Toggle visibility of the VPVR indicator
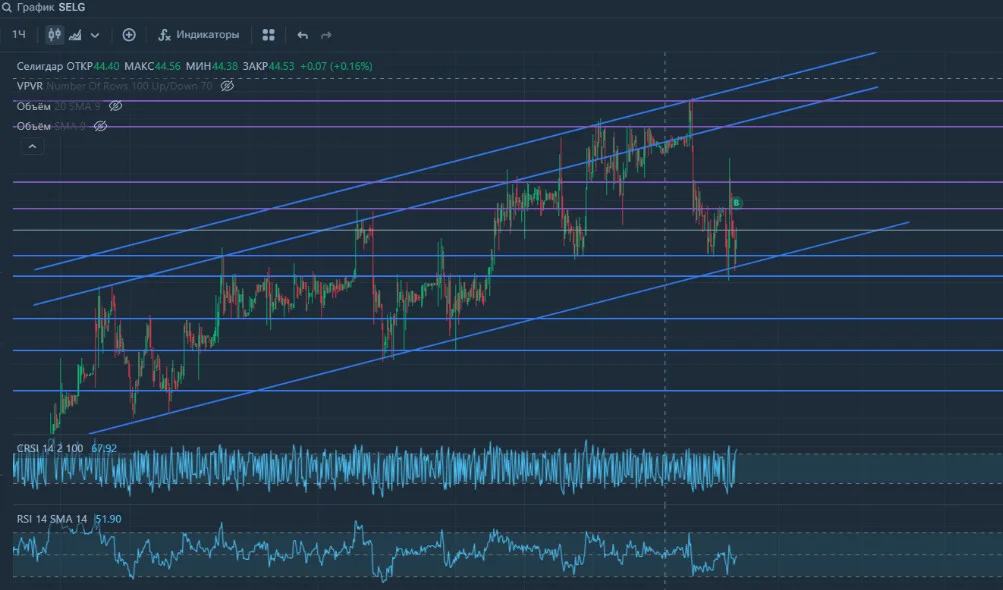The height and width of the screenshot is (590, 1003). (x=227, y=86)
